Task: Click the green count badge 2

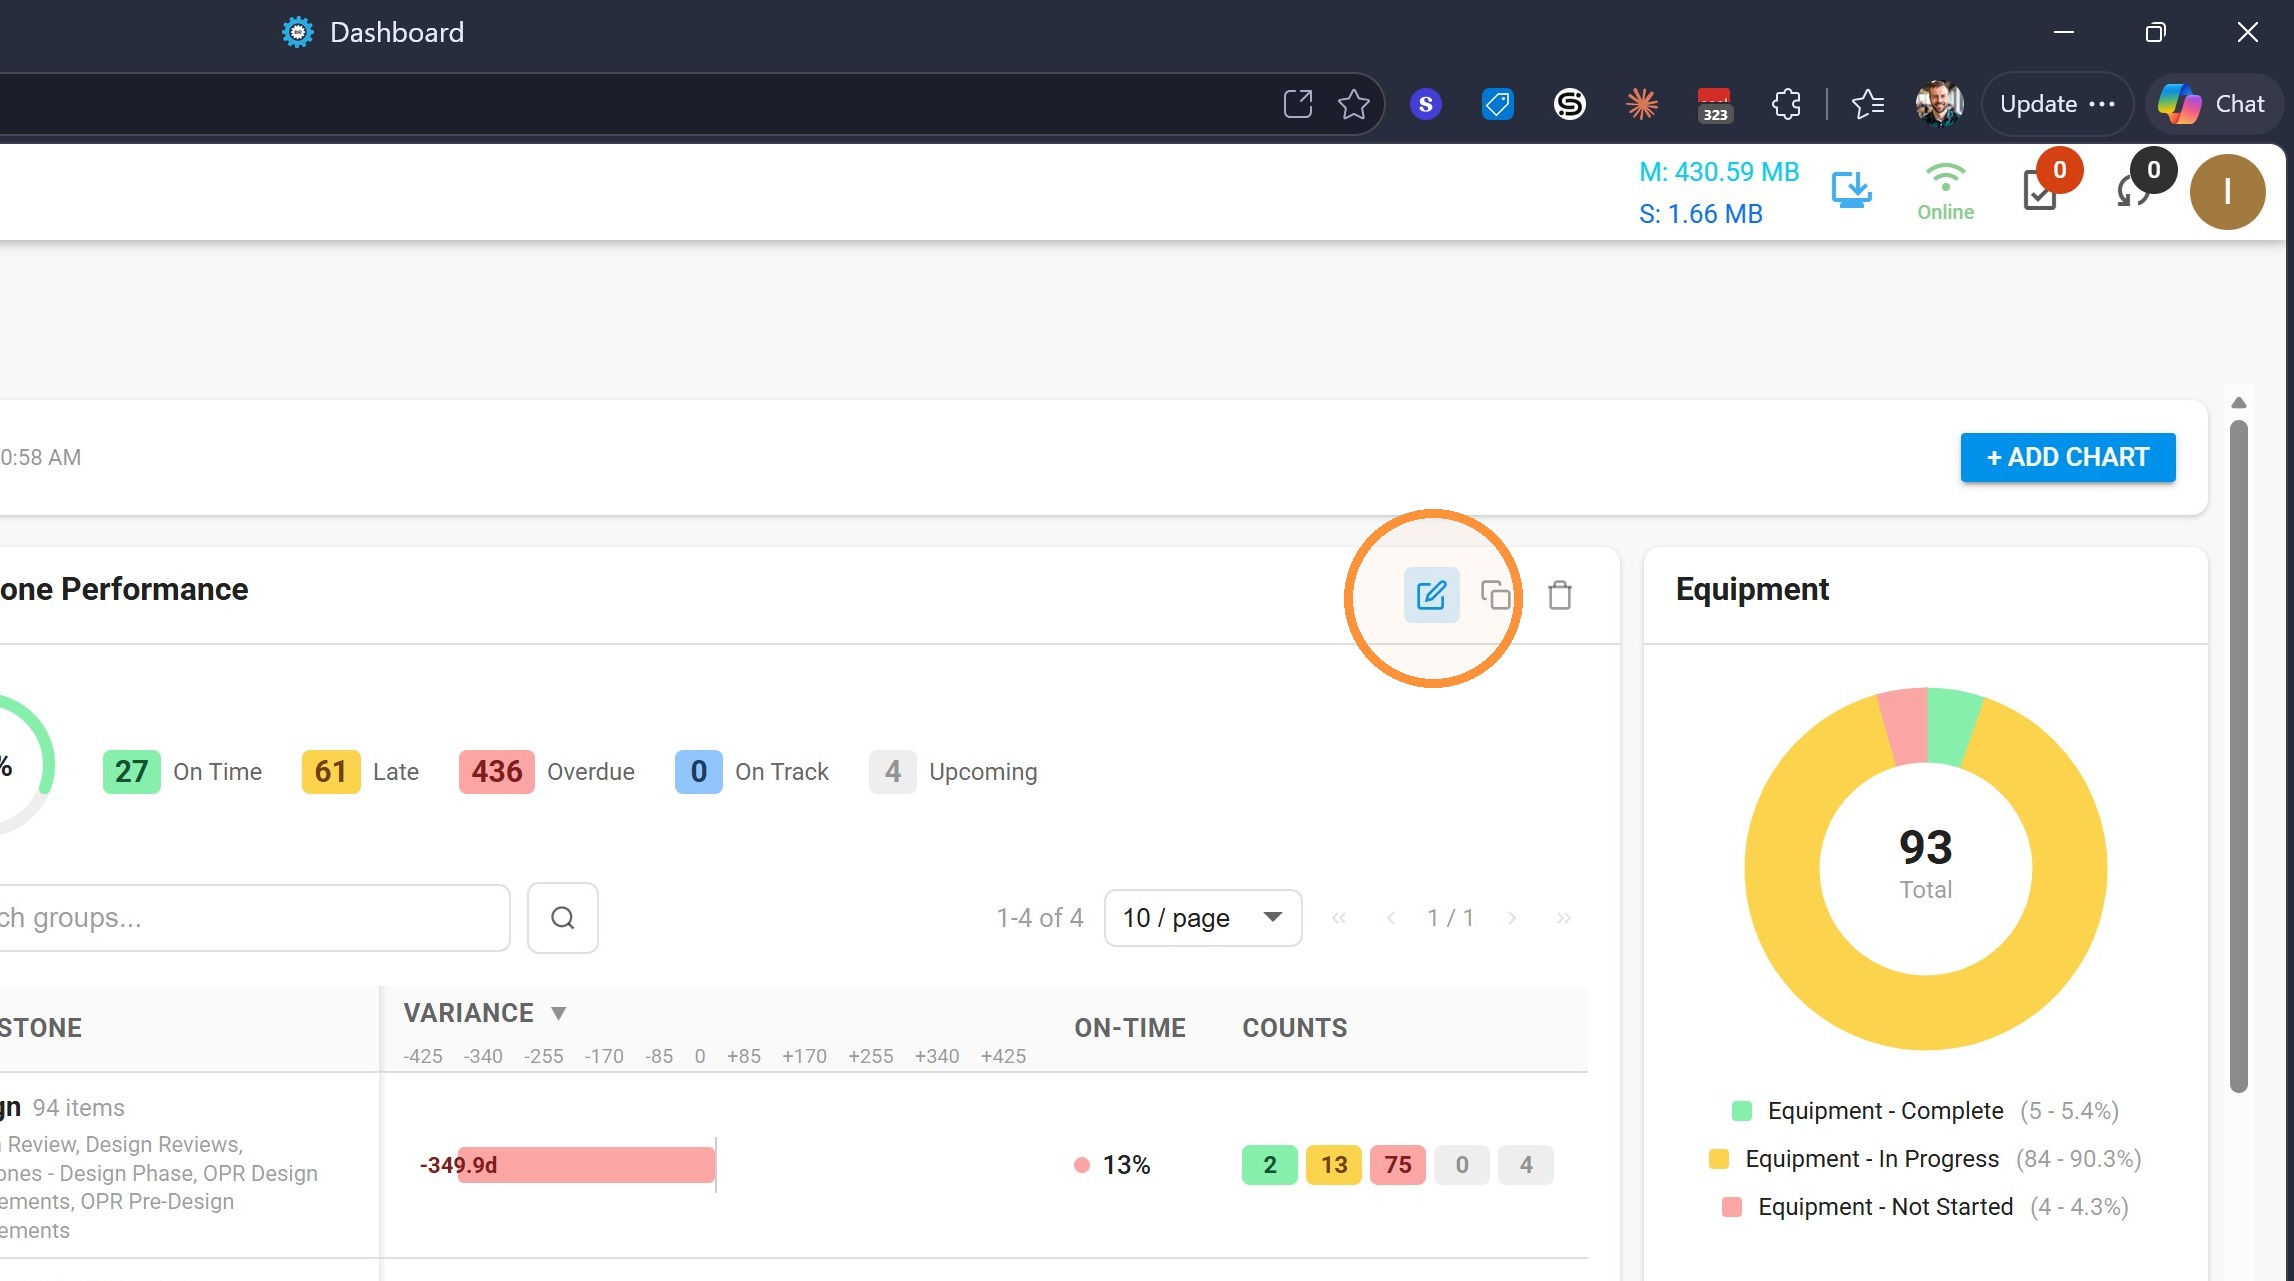Action: [x=1270, y=1165]
